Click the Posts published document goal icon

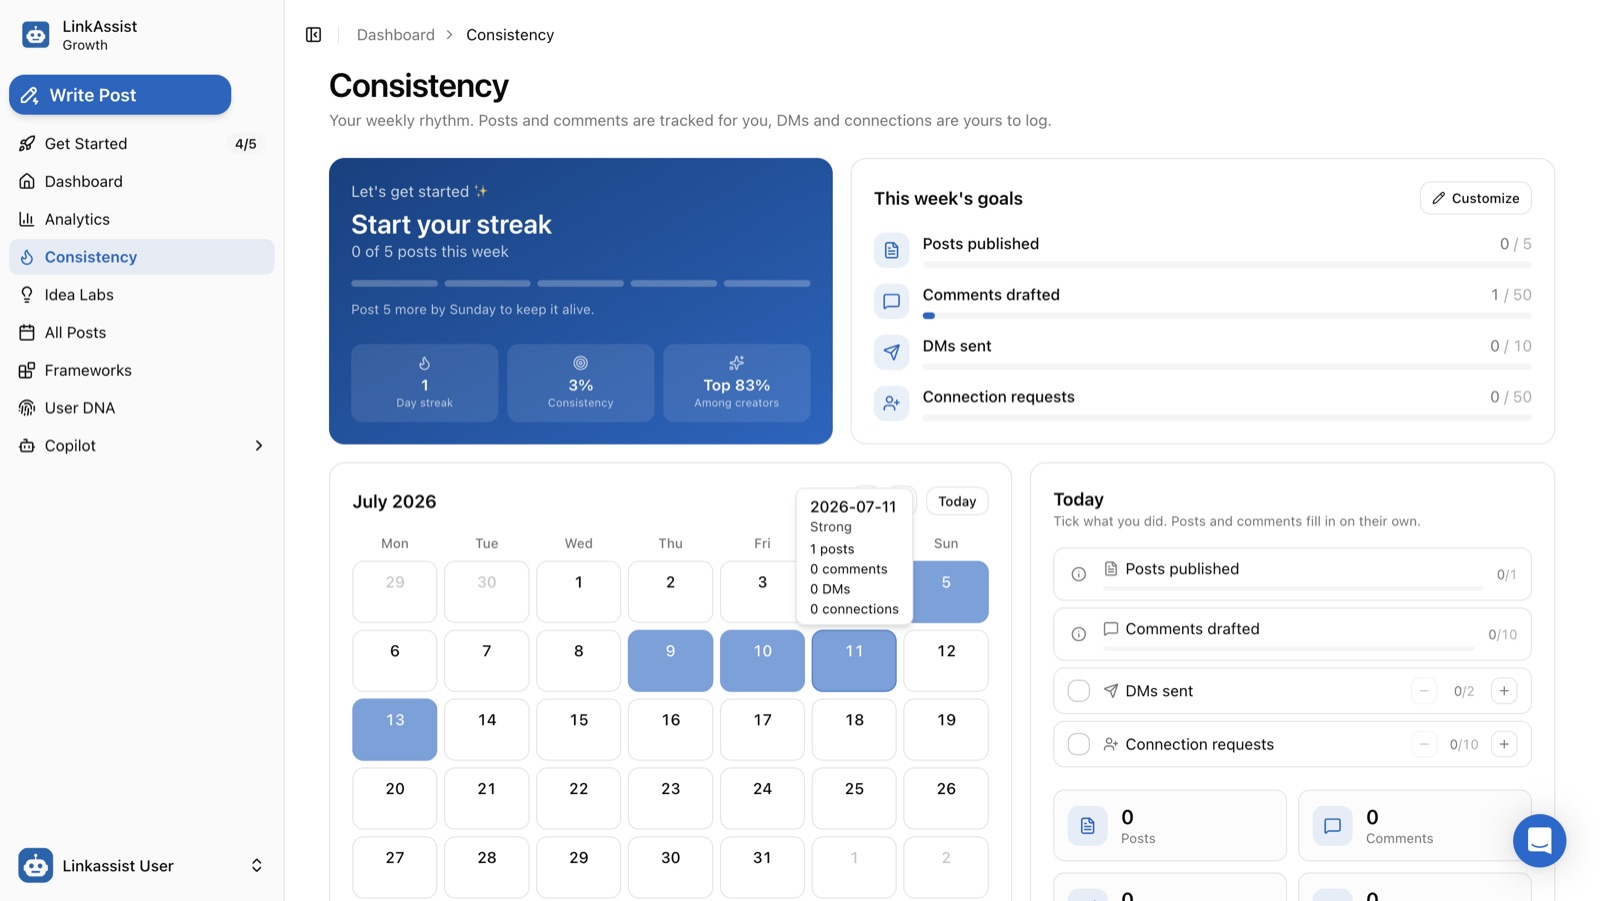click(891, 249)
